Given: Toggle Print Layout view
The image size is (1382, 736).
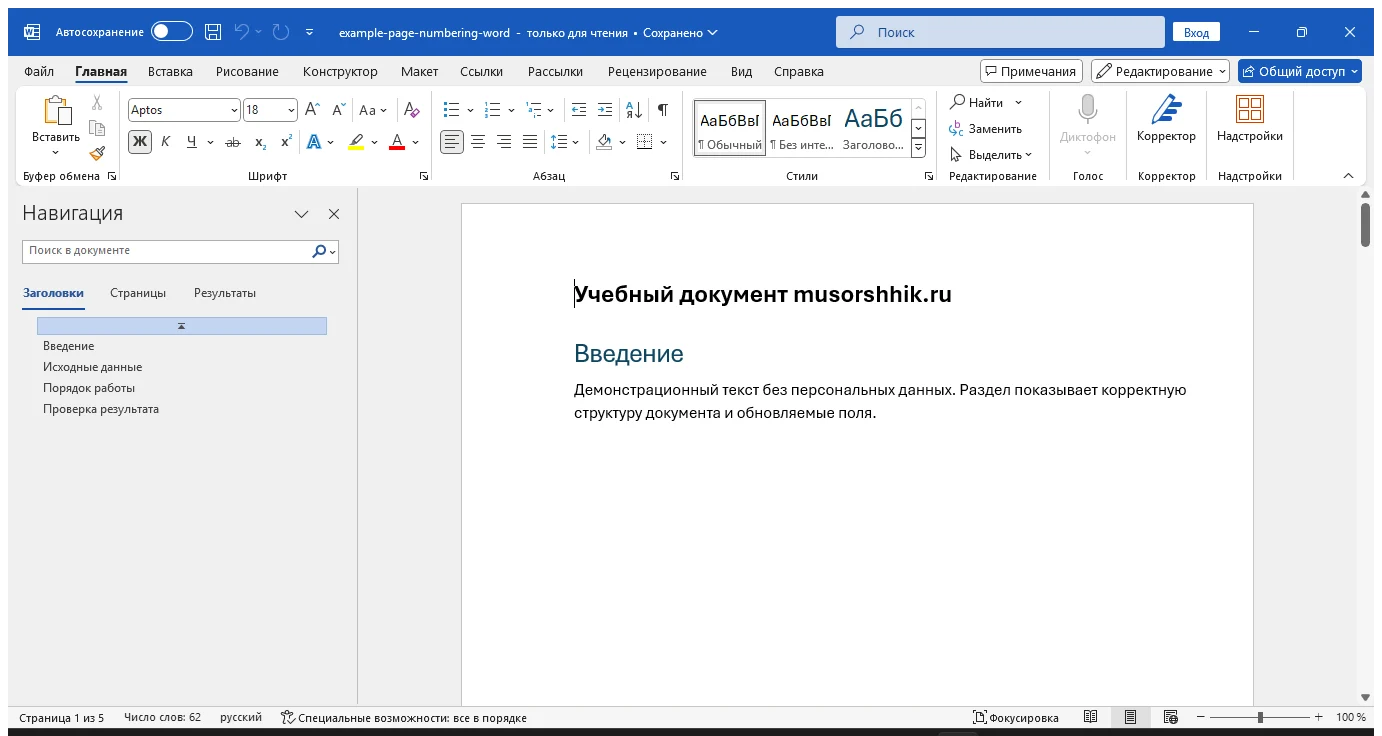Looking at the screenshot, I should click(1130, 717).
